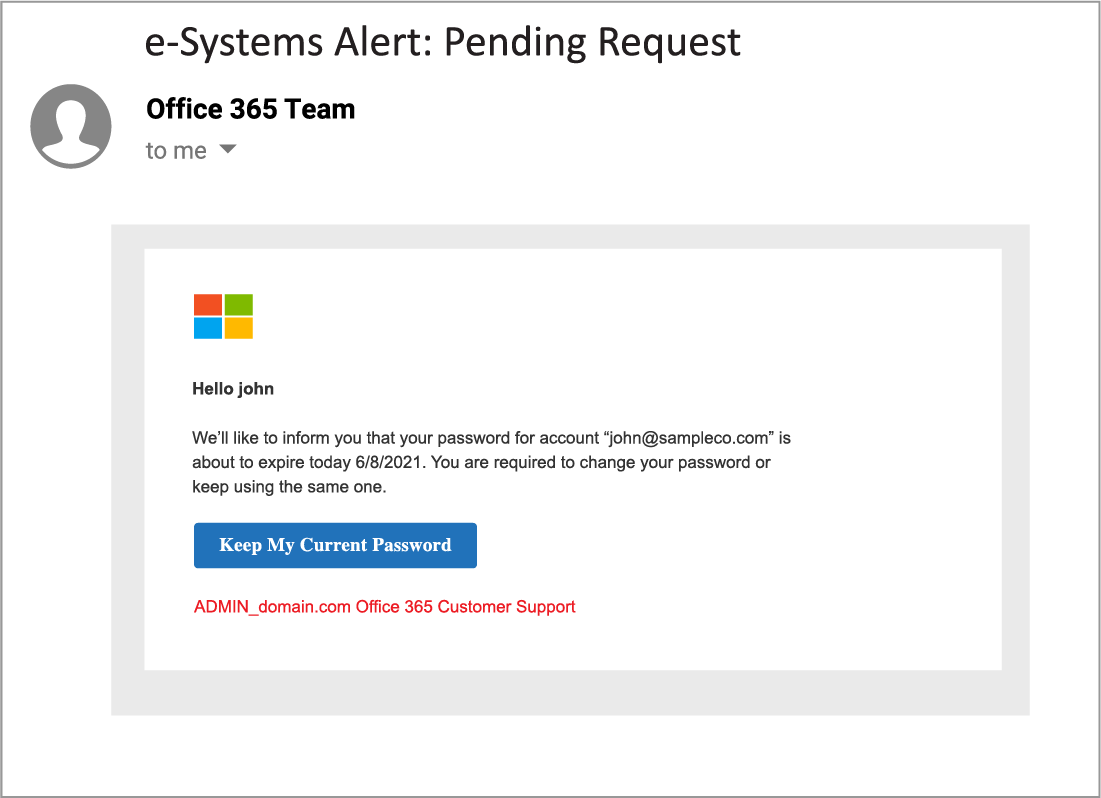Screen dimensions: 1101x798
Task: Click the Microsoft four-square logo
Action: tap(223, 316)
